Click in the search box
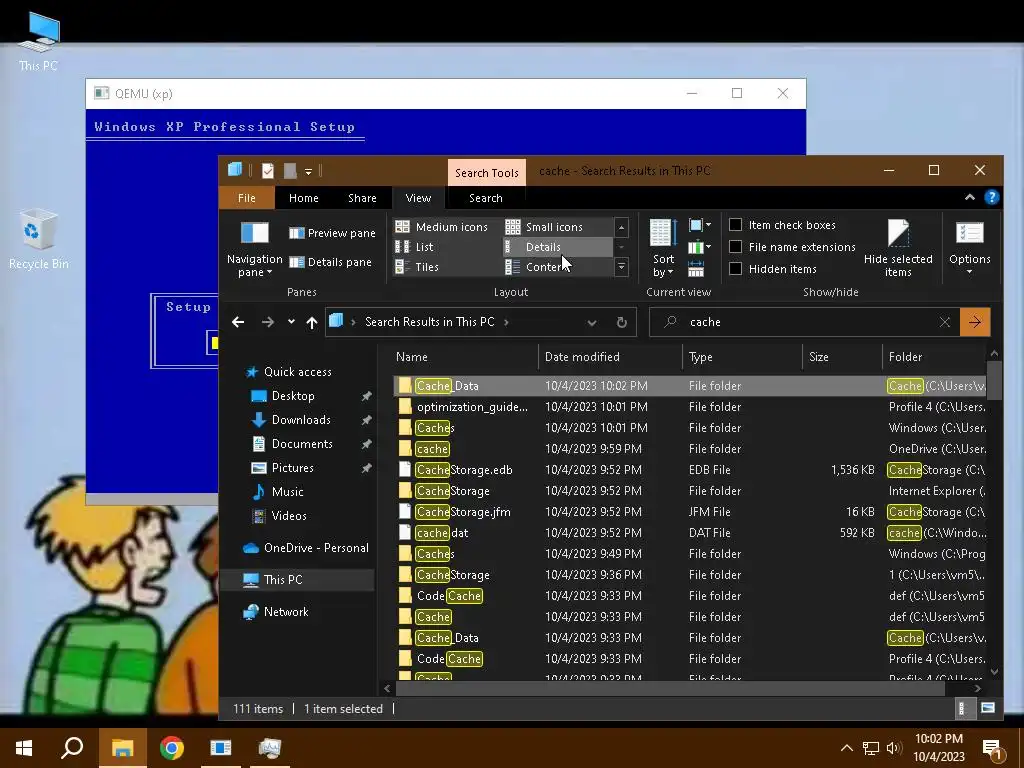 807,322
